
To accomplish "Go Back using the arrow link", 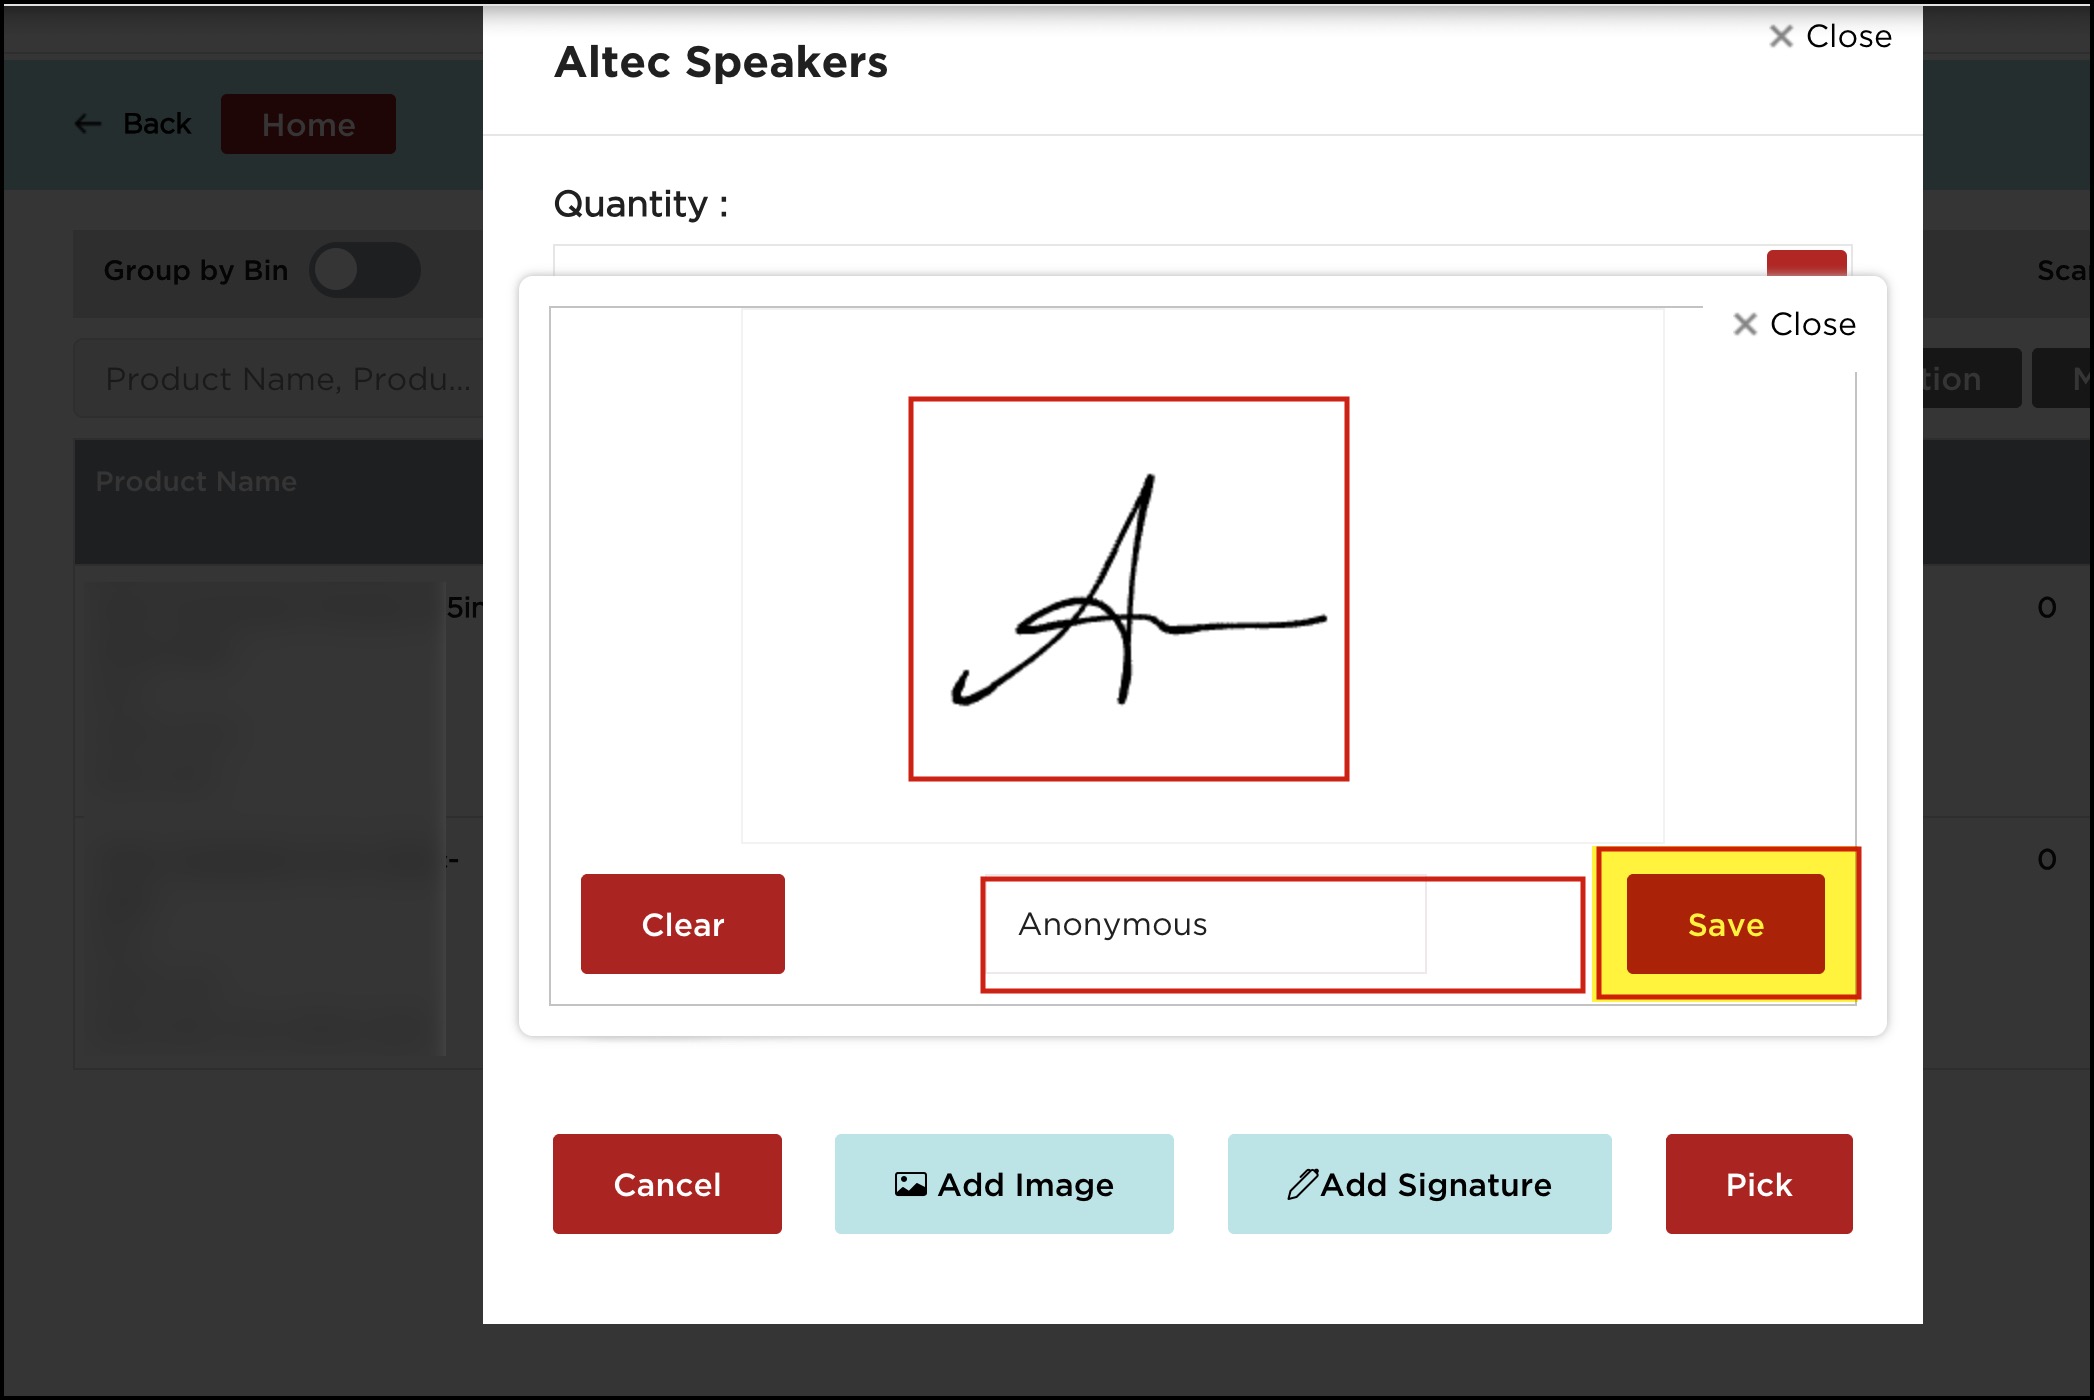I will click(133, 124).
